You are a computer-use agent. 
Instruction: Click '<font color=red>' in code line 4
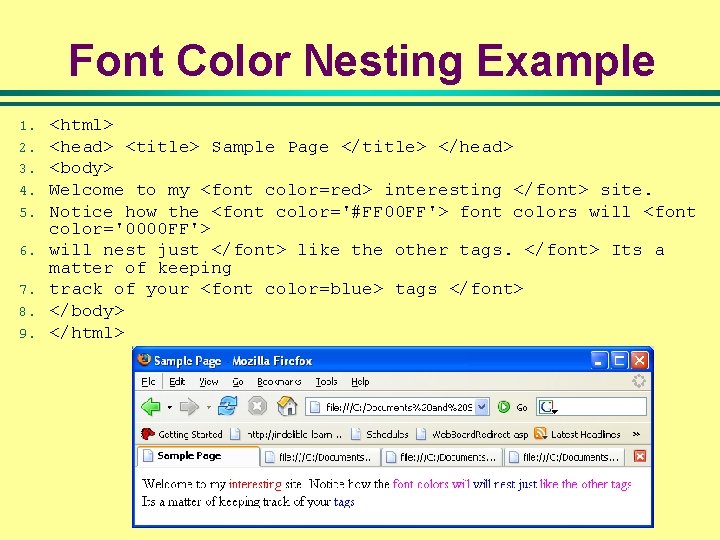pos(287,190)
